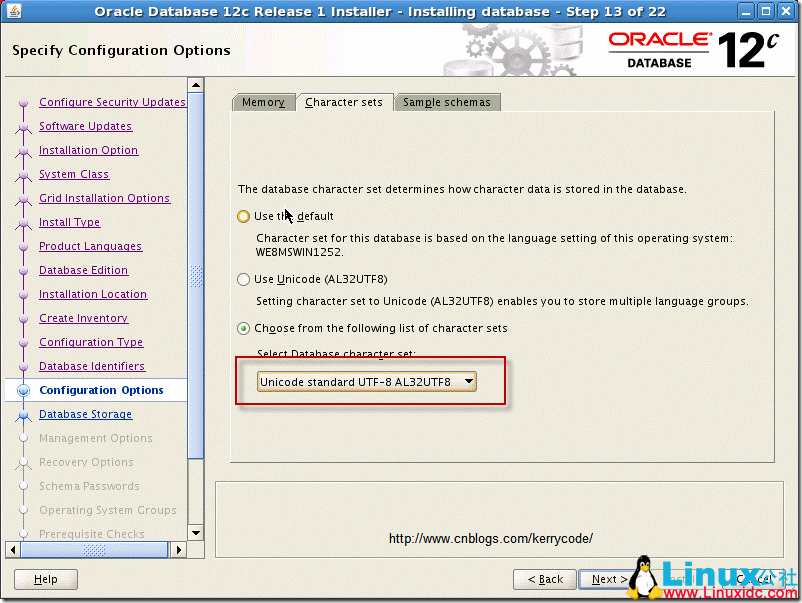Image resolution: width=802 pixels, height=603 pixels.
Task: Go to Configure Security Updates step
Action: (x=112, y=102)
